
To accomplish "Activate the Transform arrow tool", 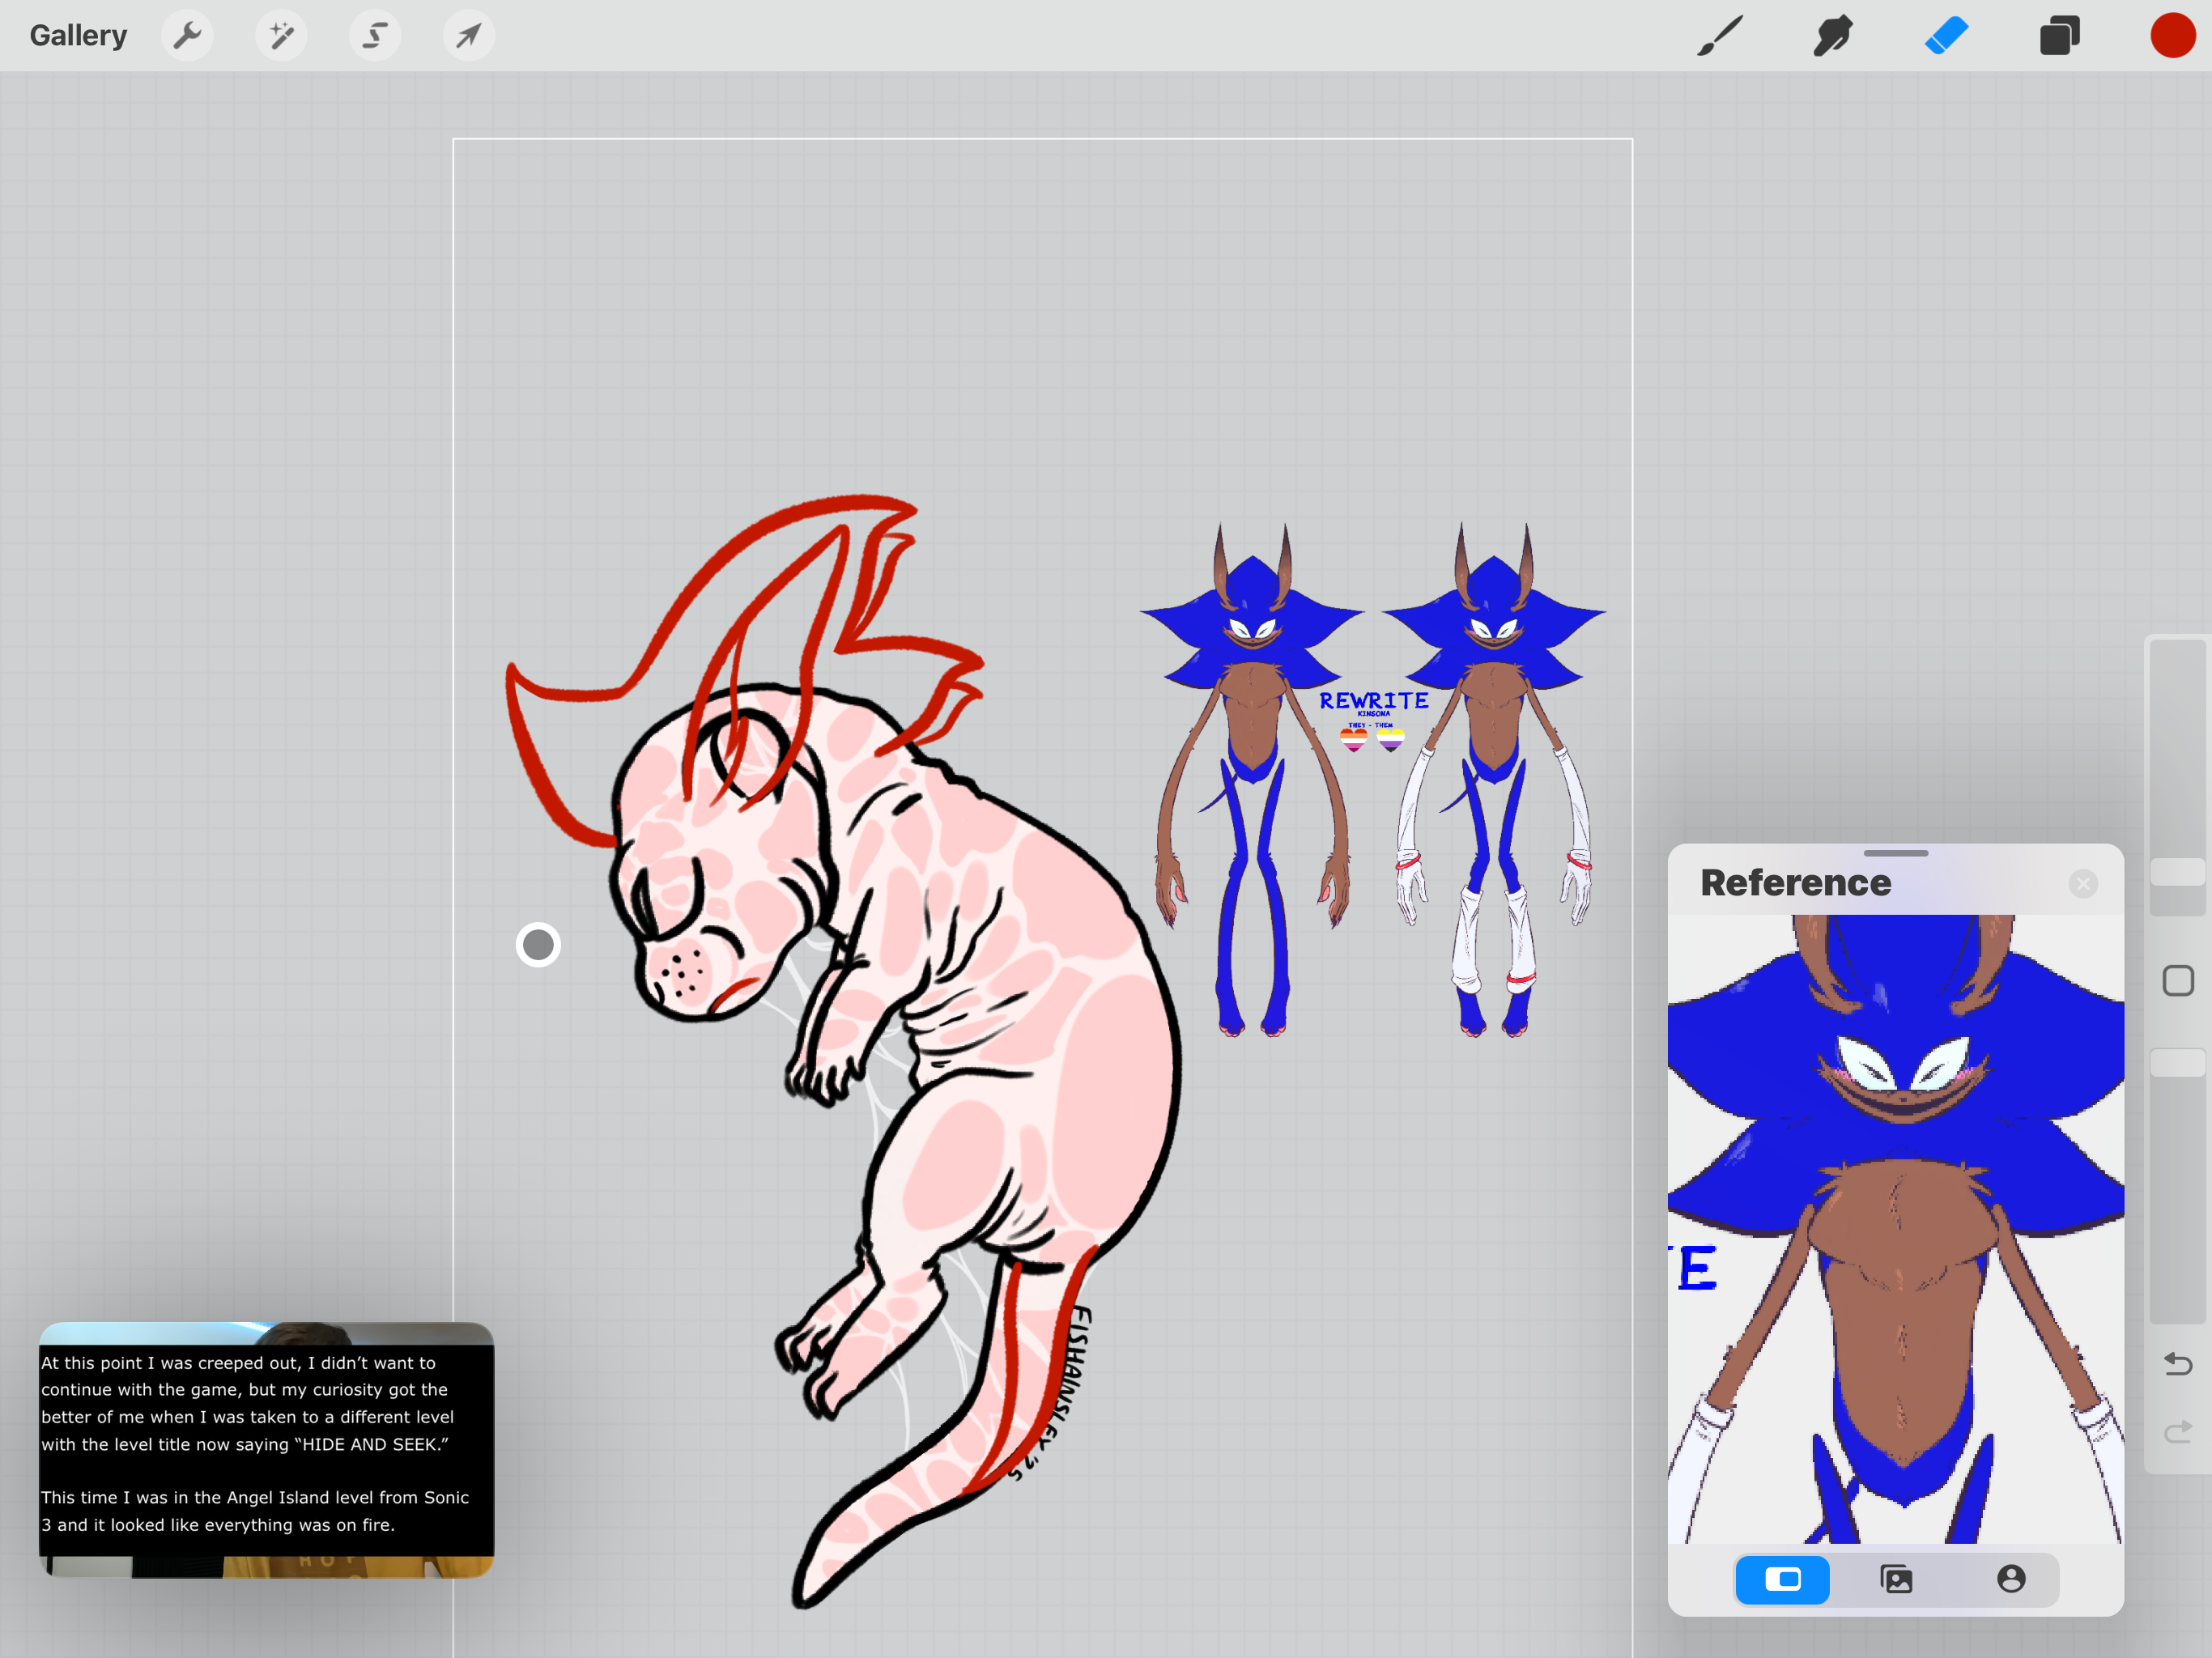I will point(469,36).
